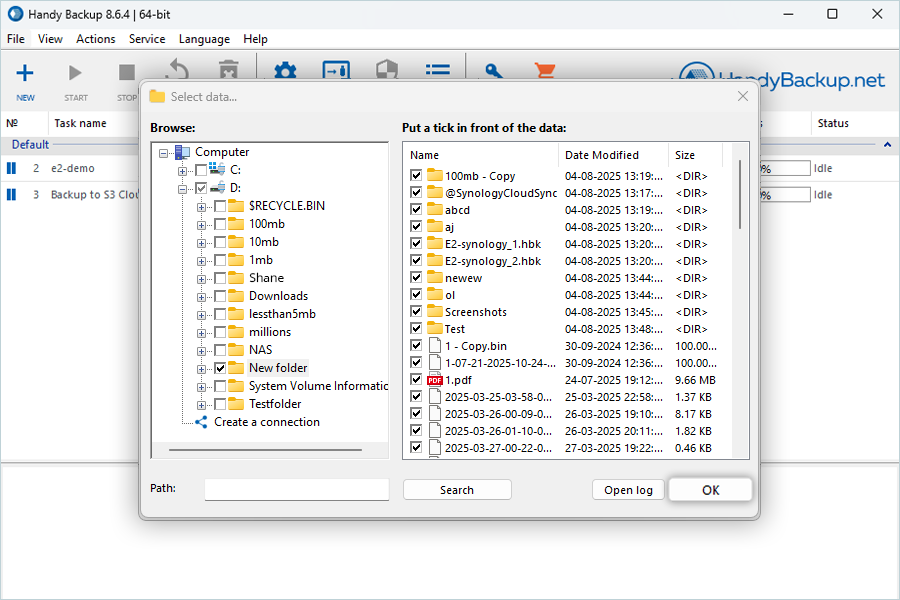Image resolution: width=900 pixels, height=600 pixels.
Task: Click the New task plus icon
Action: (x=25, y=73)
